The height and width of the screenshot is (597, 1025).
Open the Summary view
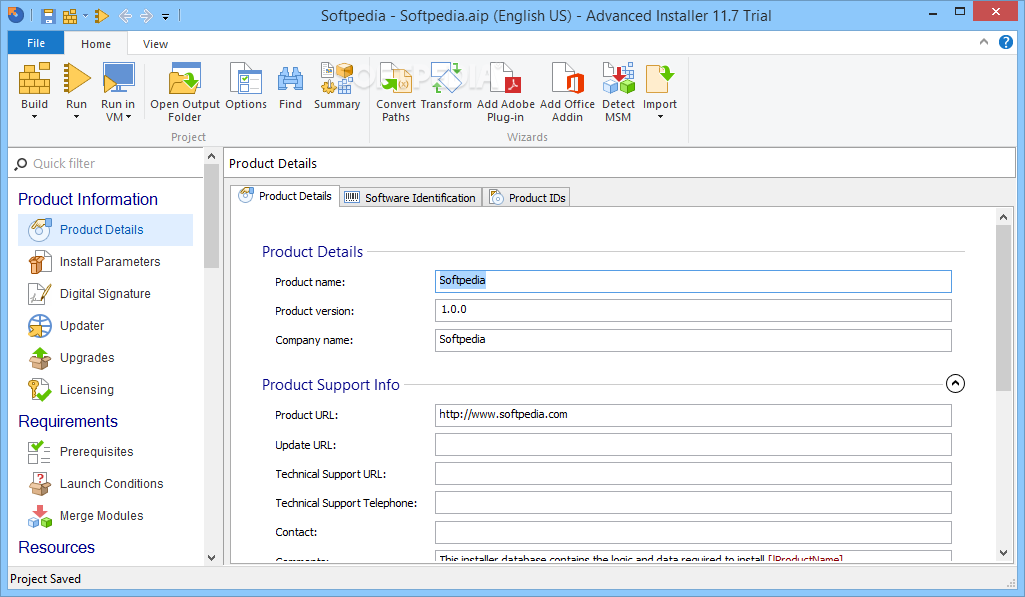pos(337,86)
